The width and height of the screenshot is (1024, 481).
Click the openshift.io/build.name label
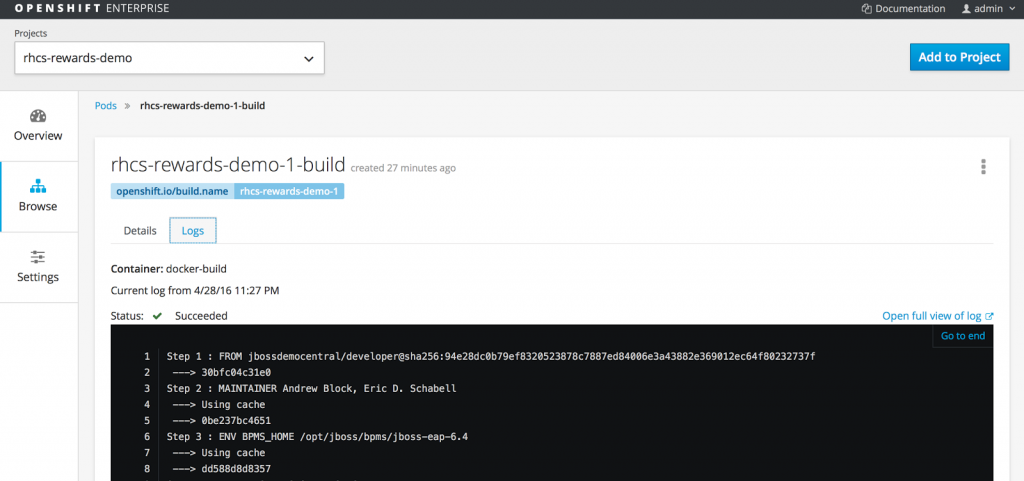(172, 192)
